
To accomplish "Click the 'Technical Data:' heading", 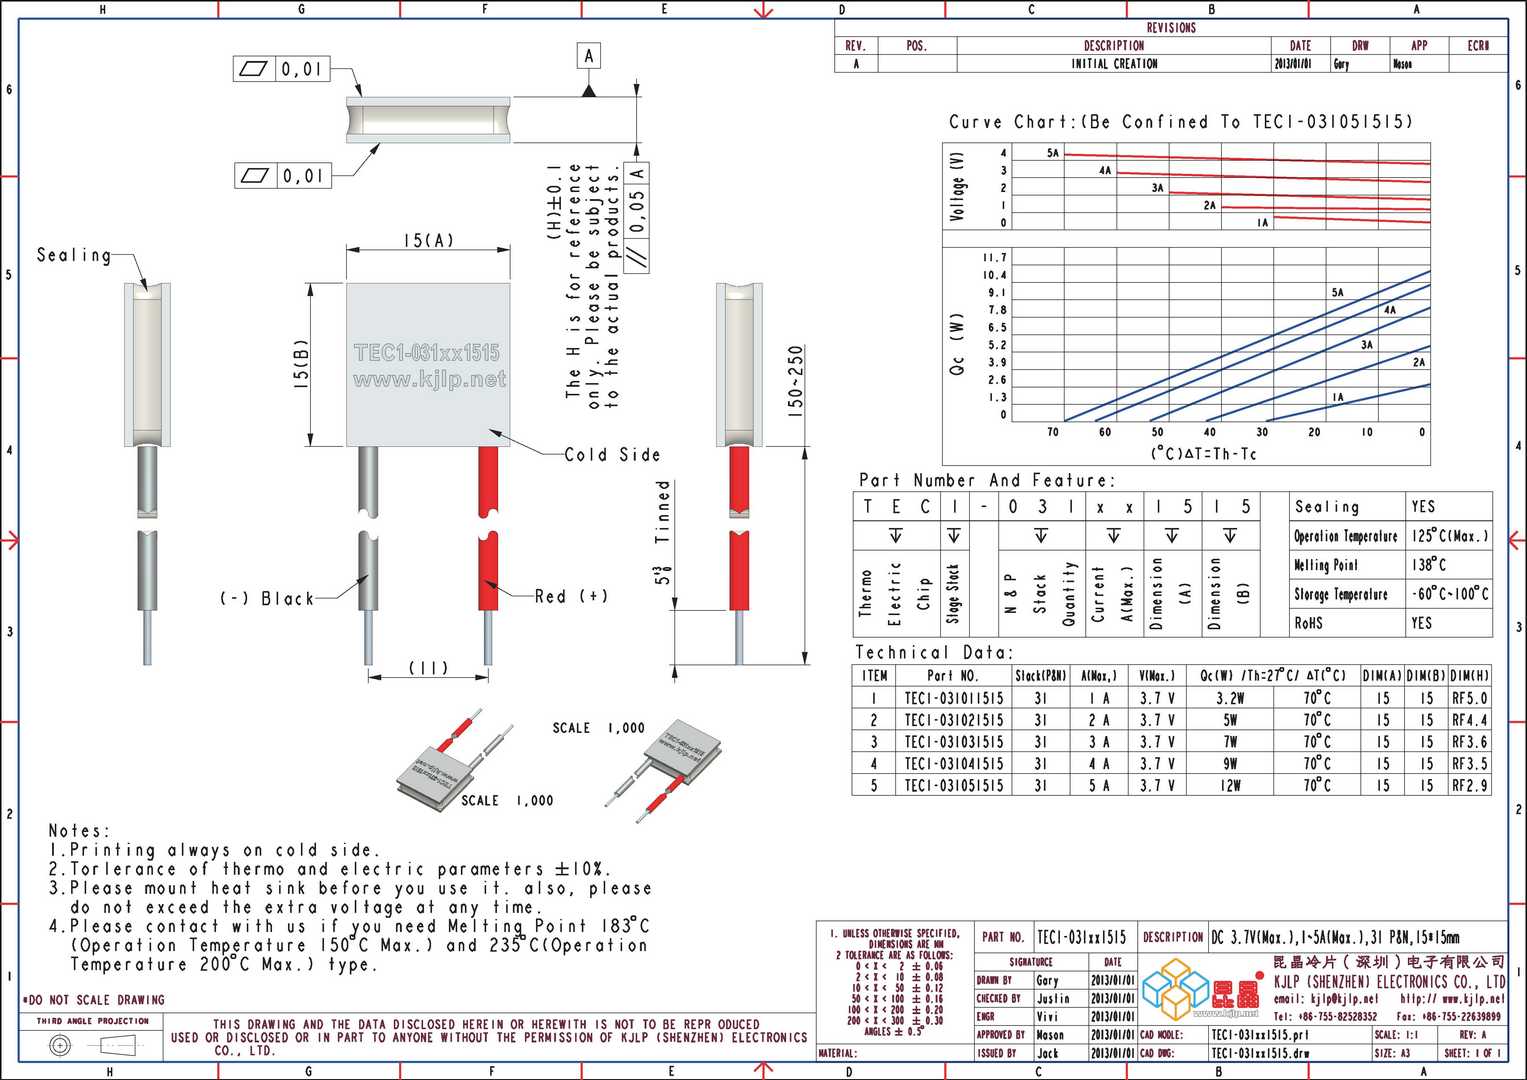I will [934, 652].
